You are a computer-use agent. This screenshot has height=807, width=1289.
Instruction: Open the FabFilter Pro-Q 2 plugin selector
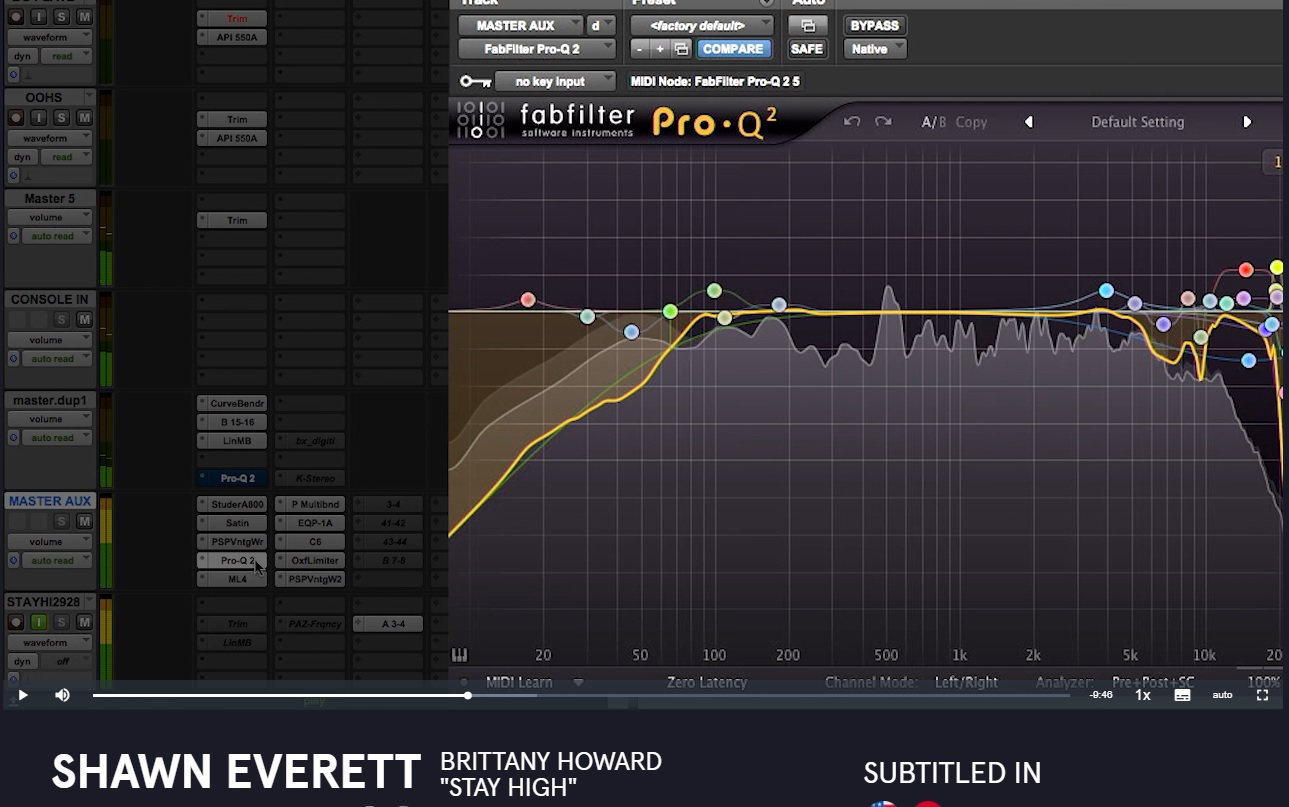point(537,49)
